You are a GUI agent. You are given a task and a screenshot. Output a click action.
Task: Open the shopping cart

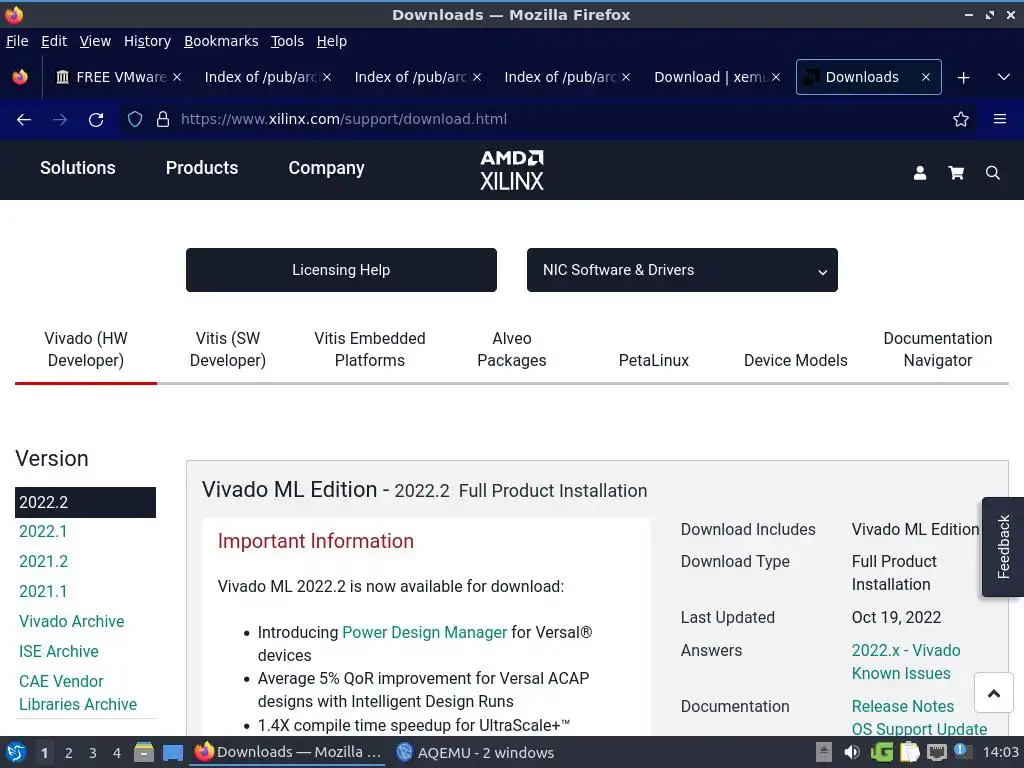click(x=956, y=173)
